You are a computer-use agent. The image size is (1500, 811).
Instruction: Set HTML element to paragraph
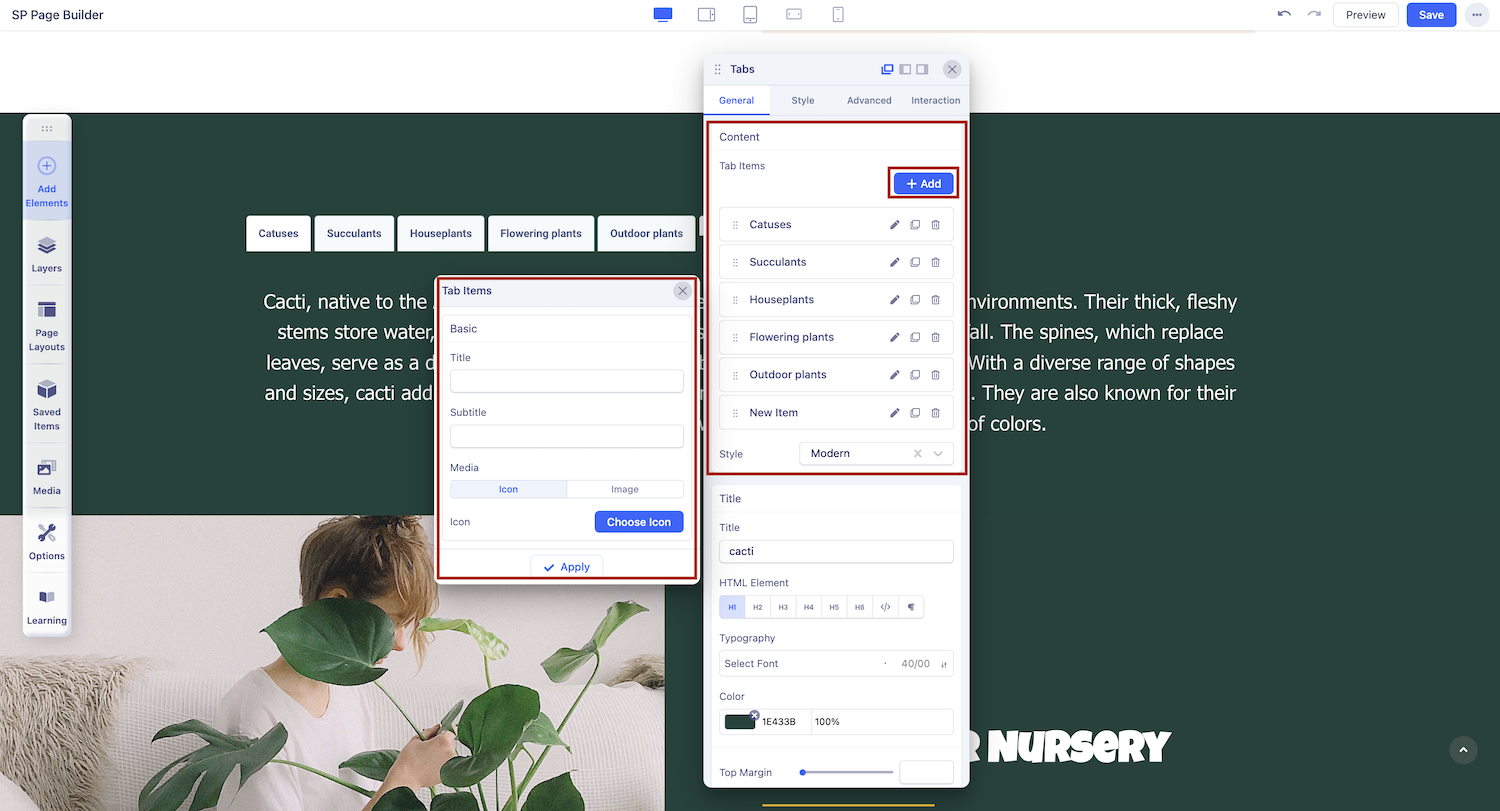[x=911, y=607]
